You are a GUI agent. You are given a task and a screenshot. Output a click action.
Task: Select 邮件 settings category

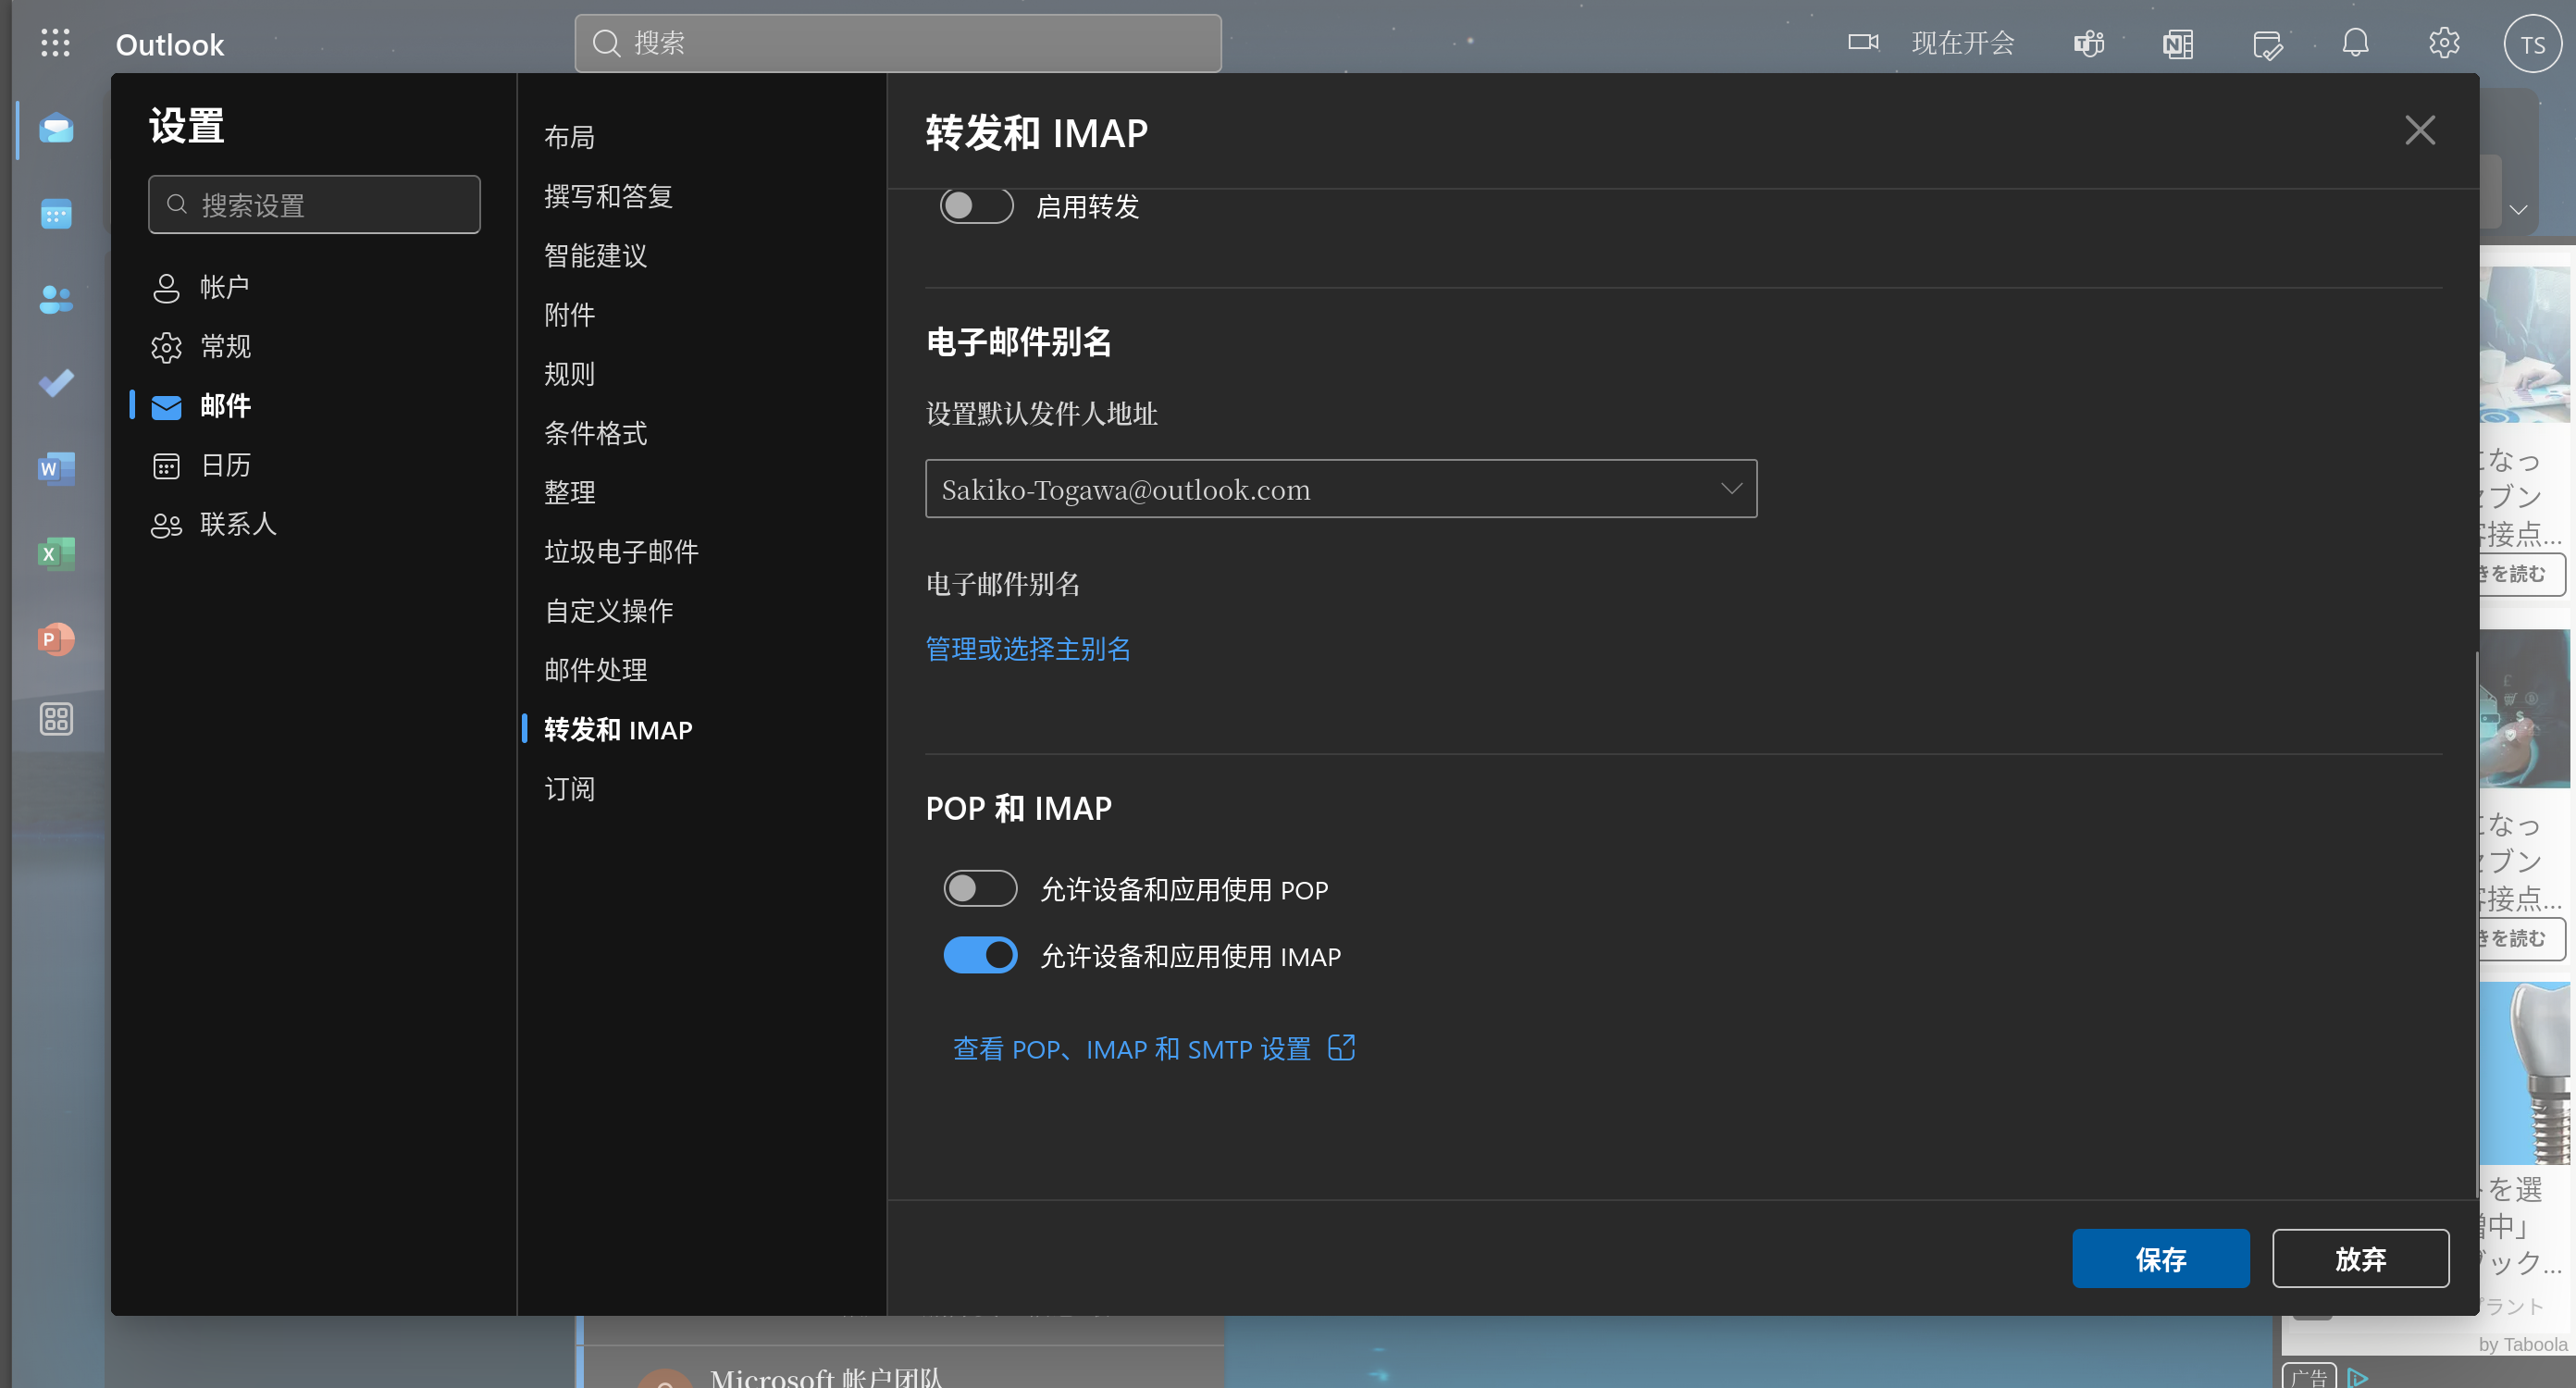[315, 406]
